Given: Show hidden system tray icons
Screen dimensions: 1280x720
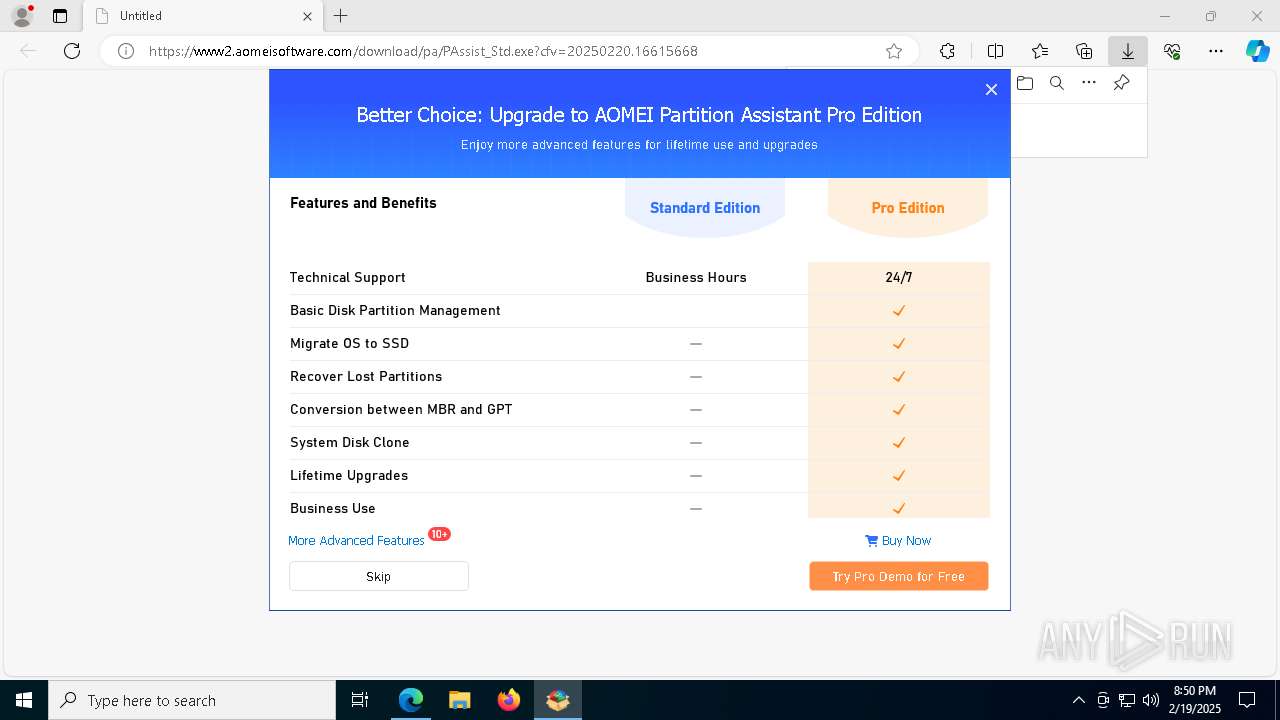Looking at the screenshot, I should point(1078,700).
